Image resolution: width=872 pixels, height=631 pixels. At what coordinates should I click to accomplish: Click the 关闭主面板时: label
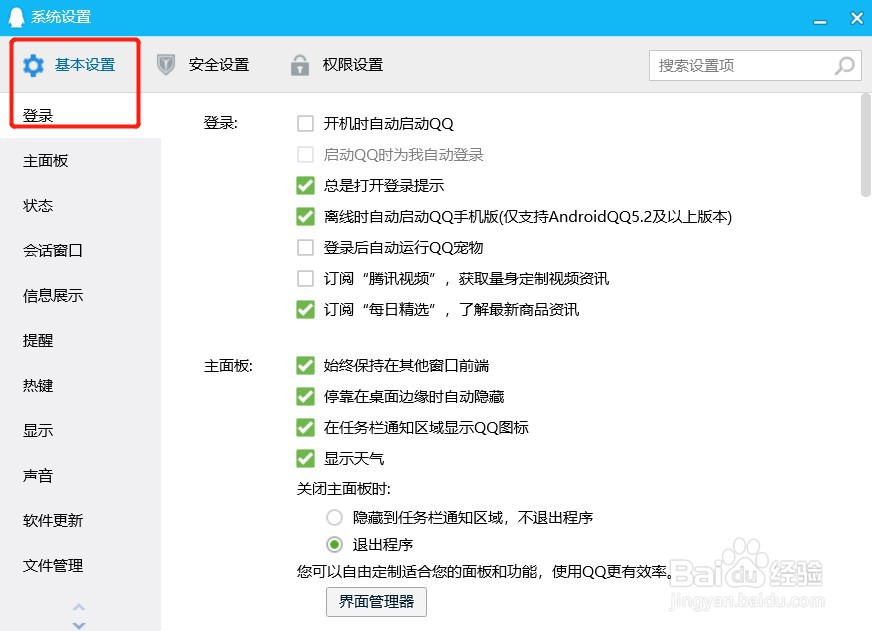pyautogui.click(x=344, y=489)
